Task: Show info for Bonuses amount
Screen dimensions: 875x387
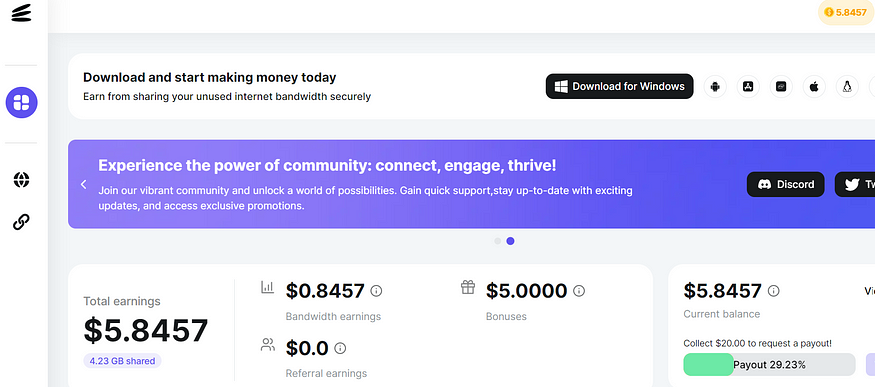Action: pyautogui.click(x=579, y=291)
